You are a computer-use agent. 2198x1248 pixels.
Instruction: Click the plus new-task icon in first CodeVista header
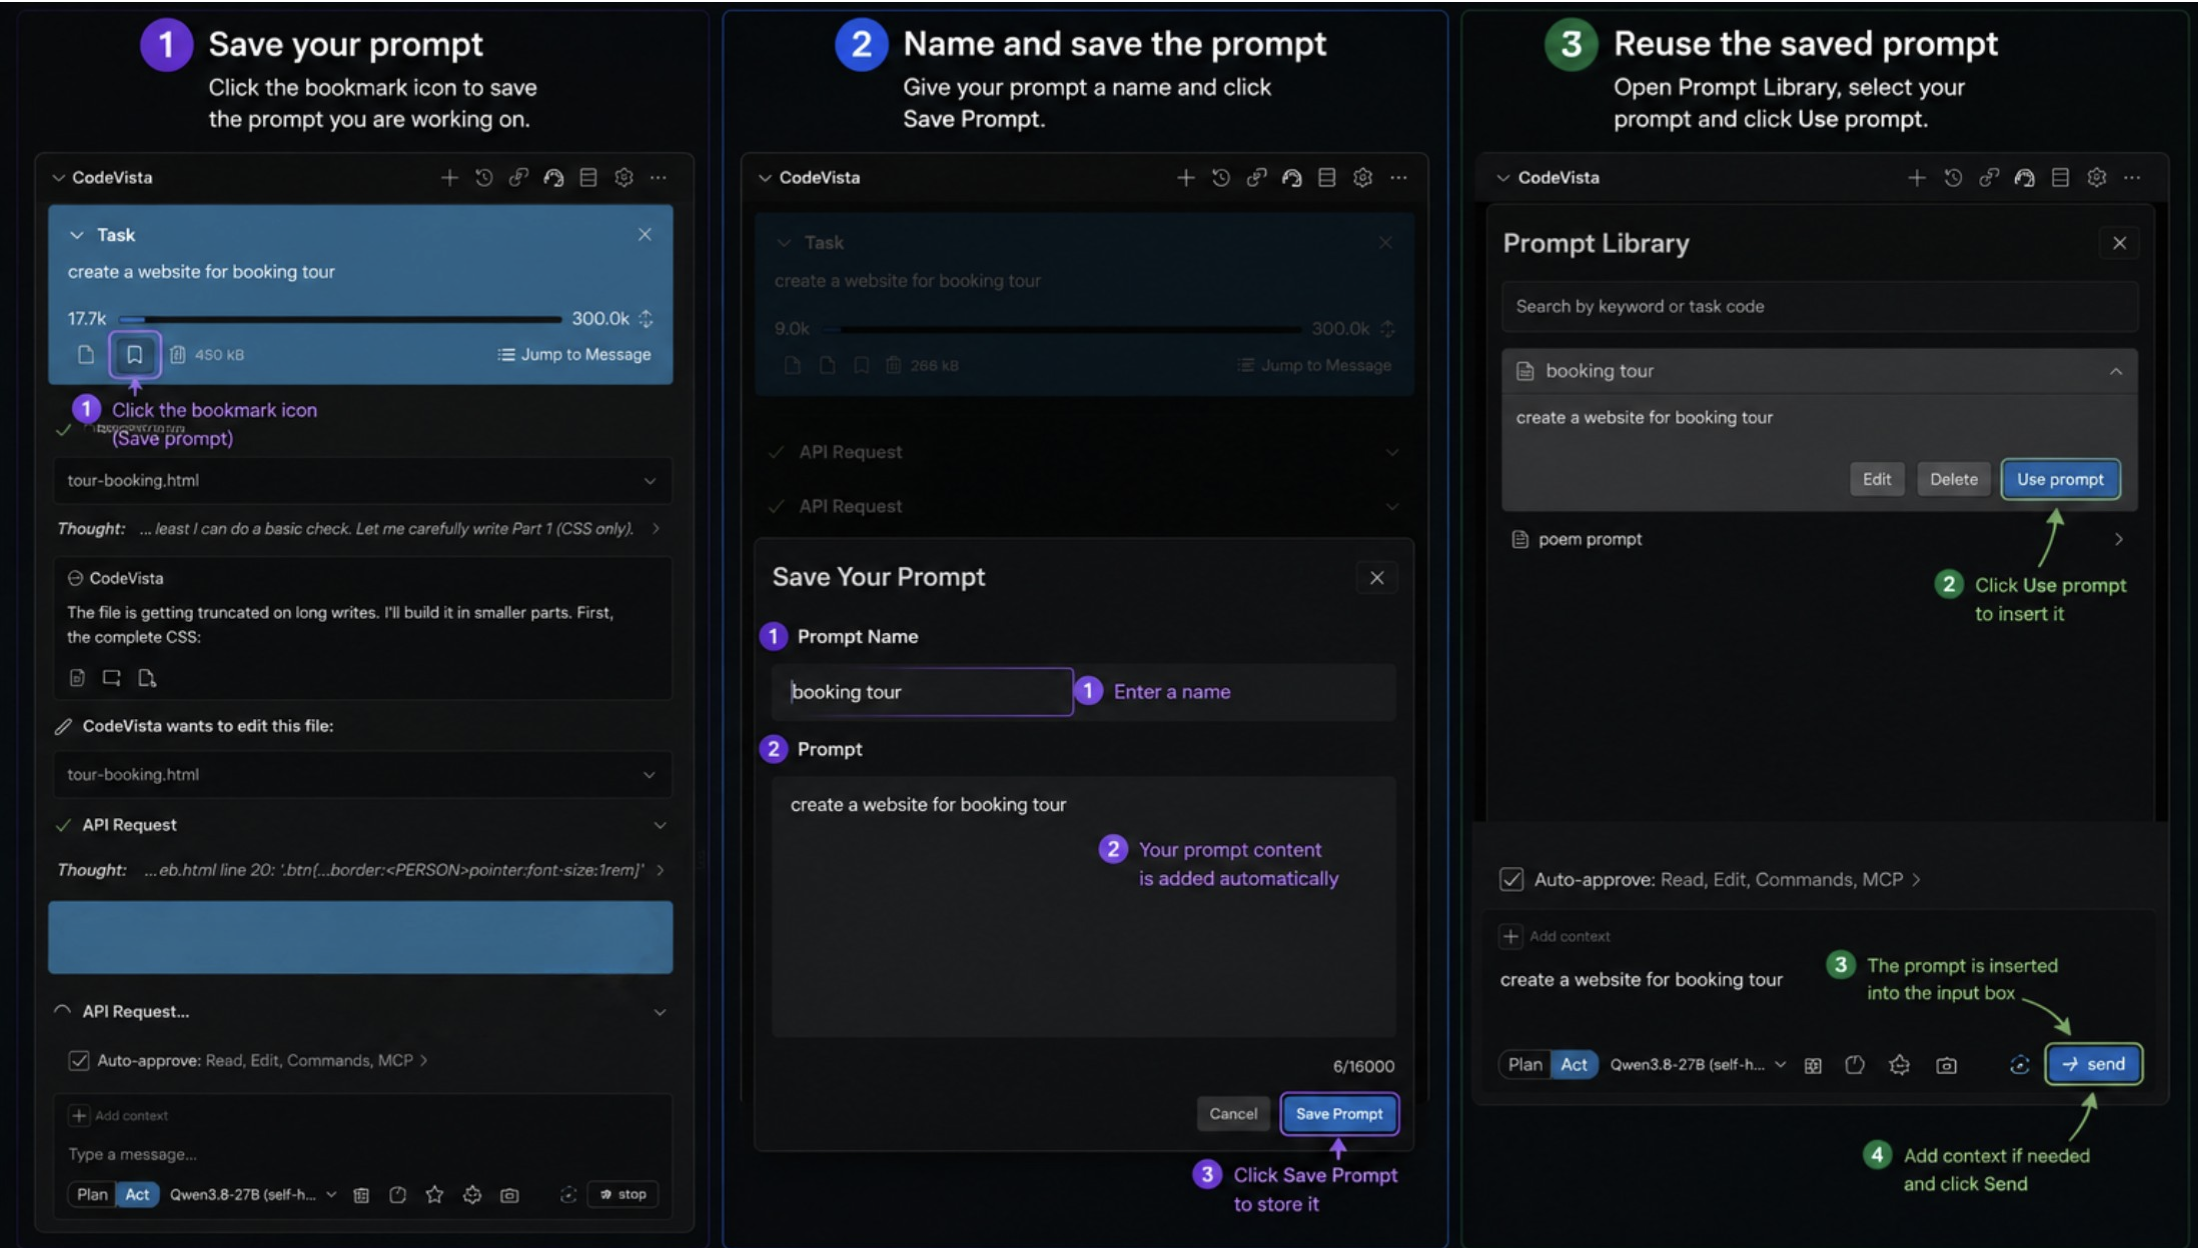[449, 177]
